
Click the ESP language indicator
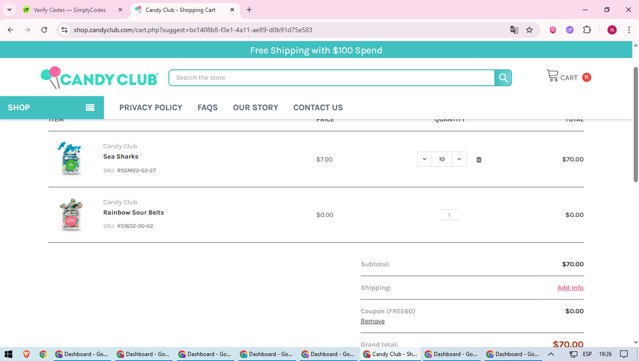click(x=587, y=354)
